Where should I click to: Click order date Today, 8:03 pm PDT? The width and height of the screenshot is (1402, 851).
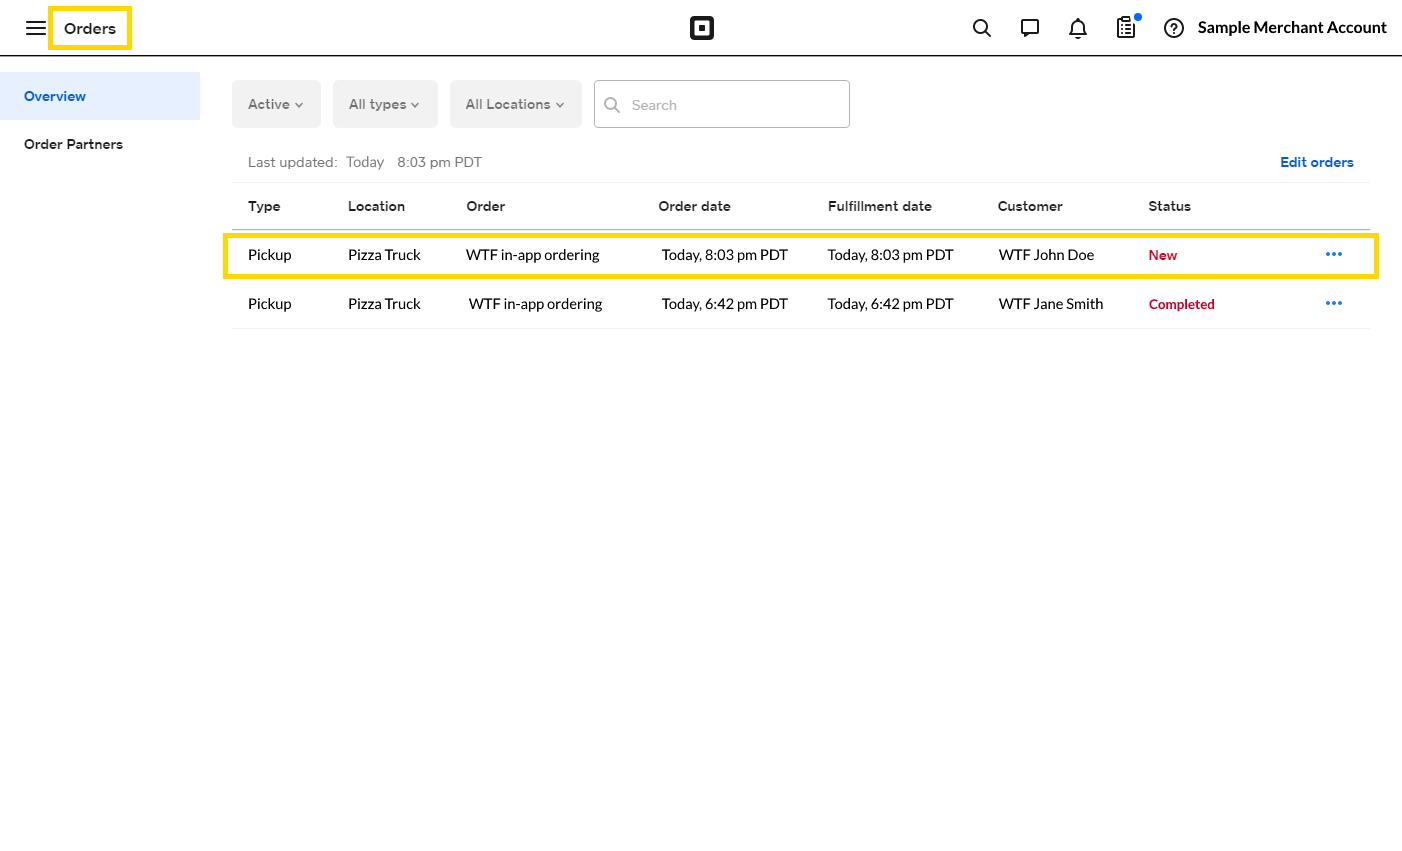click(725, 255)
